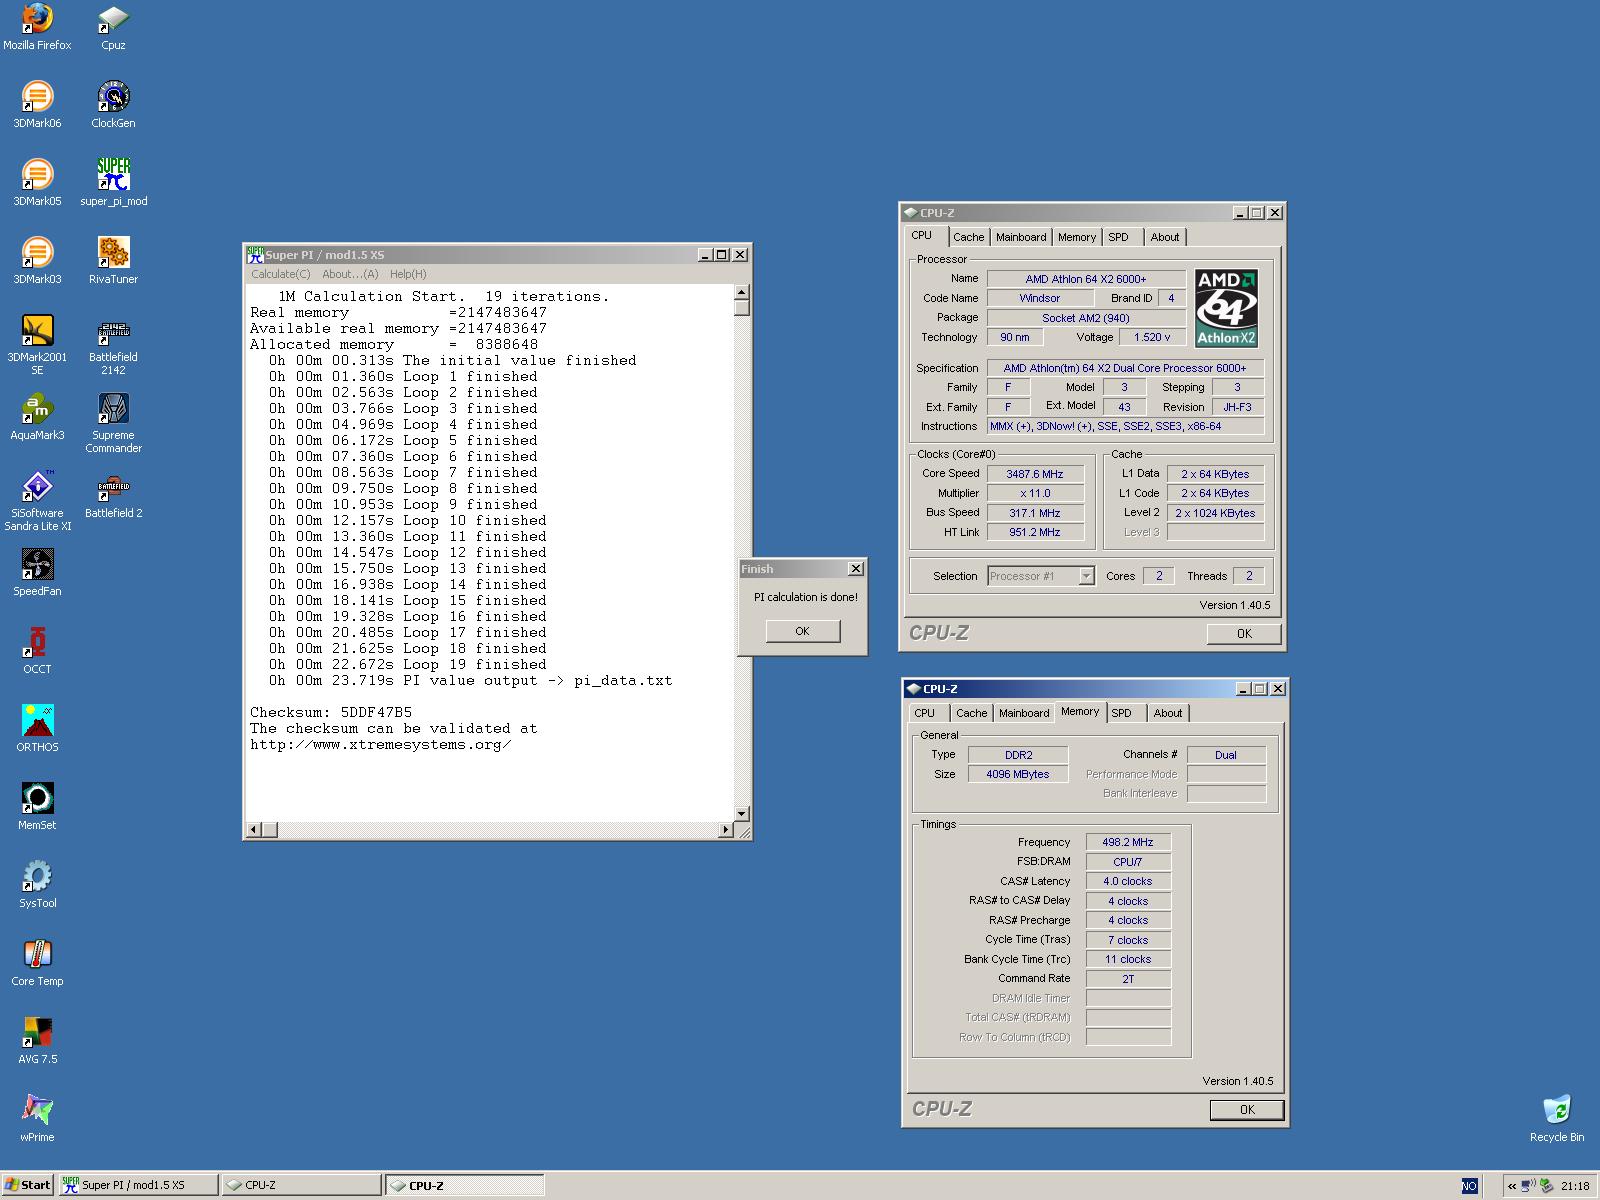Open the About...(A) menu in Super PI
The image size is (1600, 1200).
[x=350, y=274]
